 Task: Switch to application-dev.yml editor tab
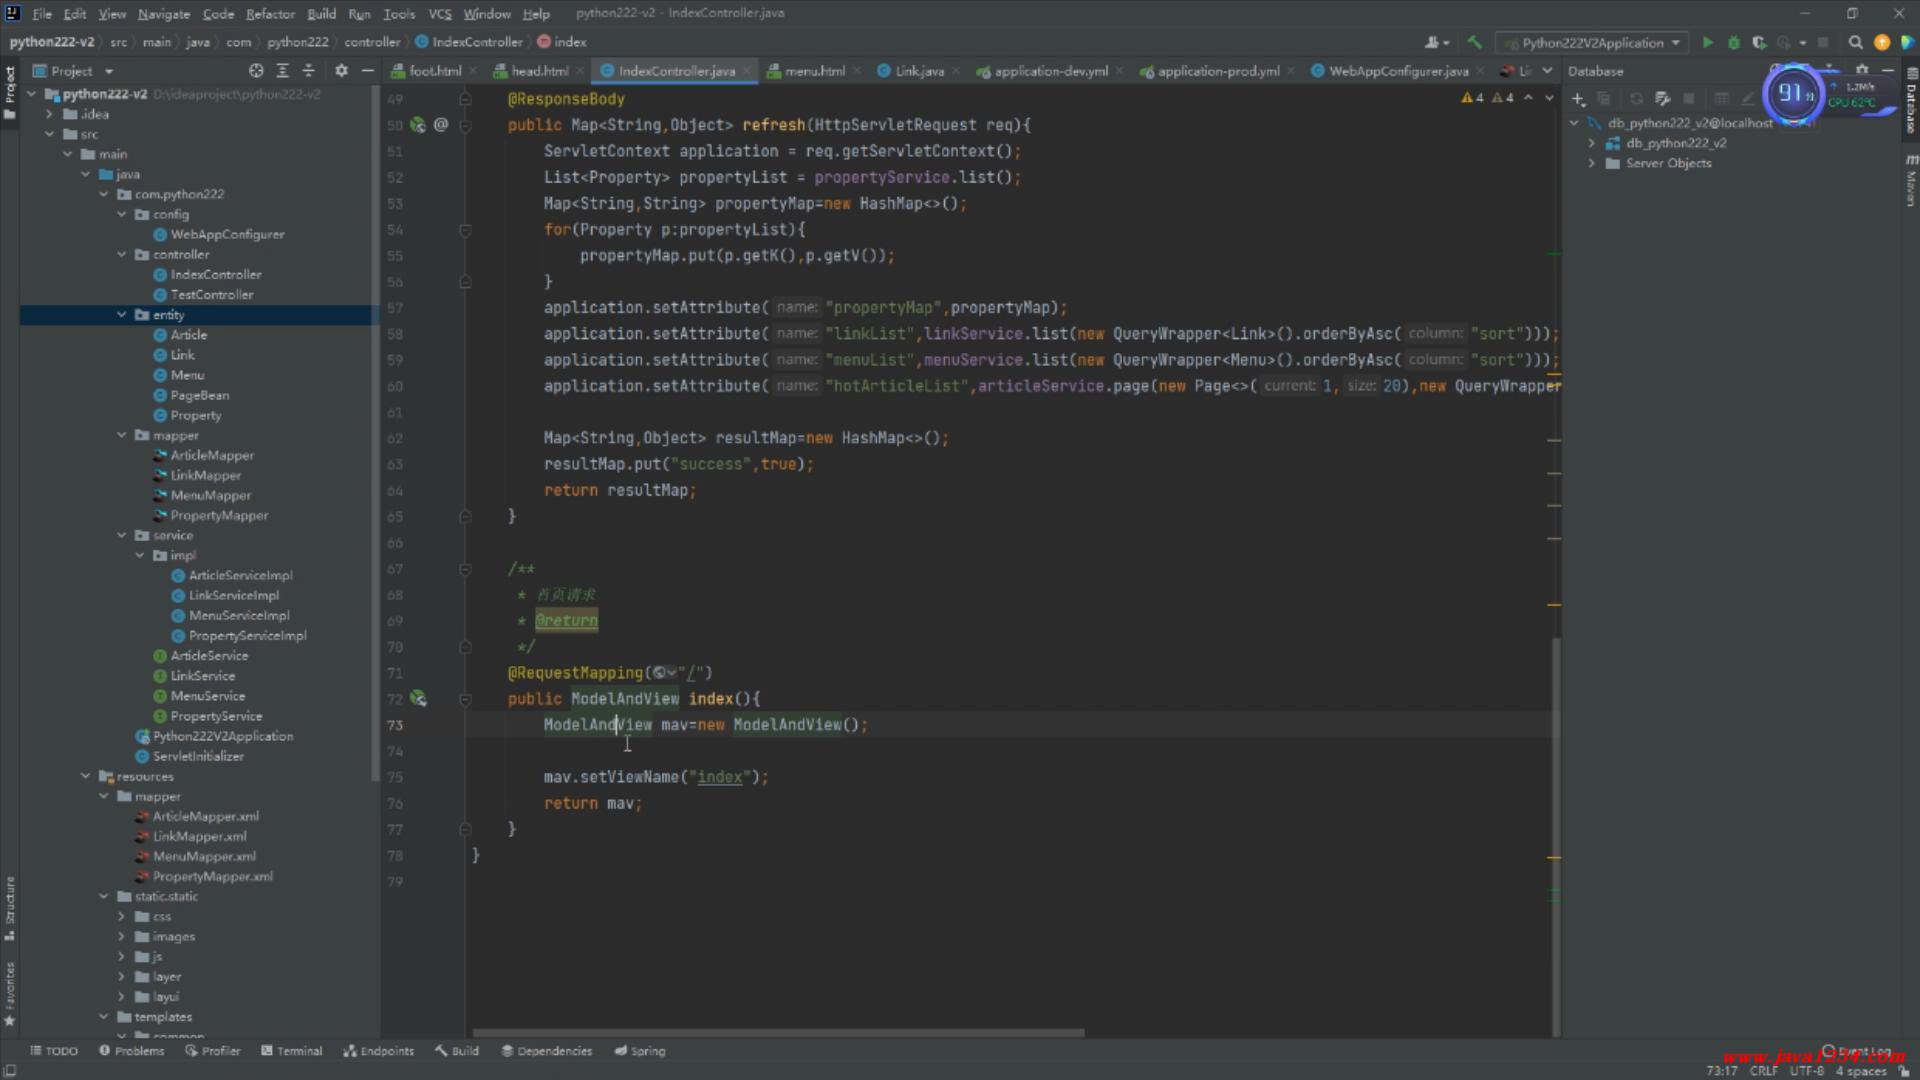[x=1050, y=71]
